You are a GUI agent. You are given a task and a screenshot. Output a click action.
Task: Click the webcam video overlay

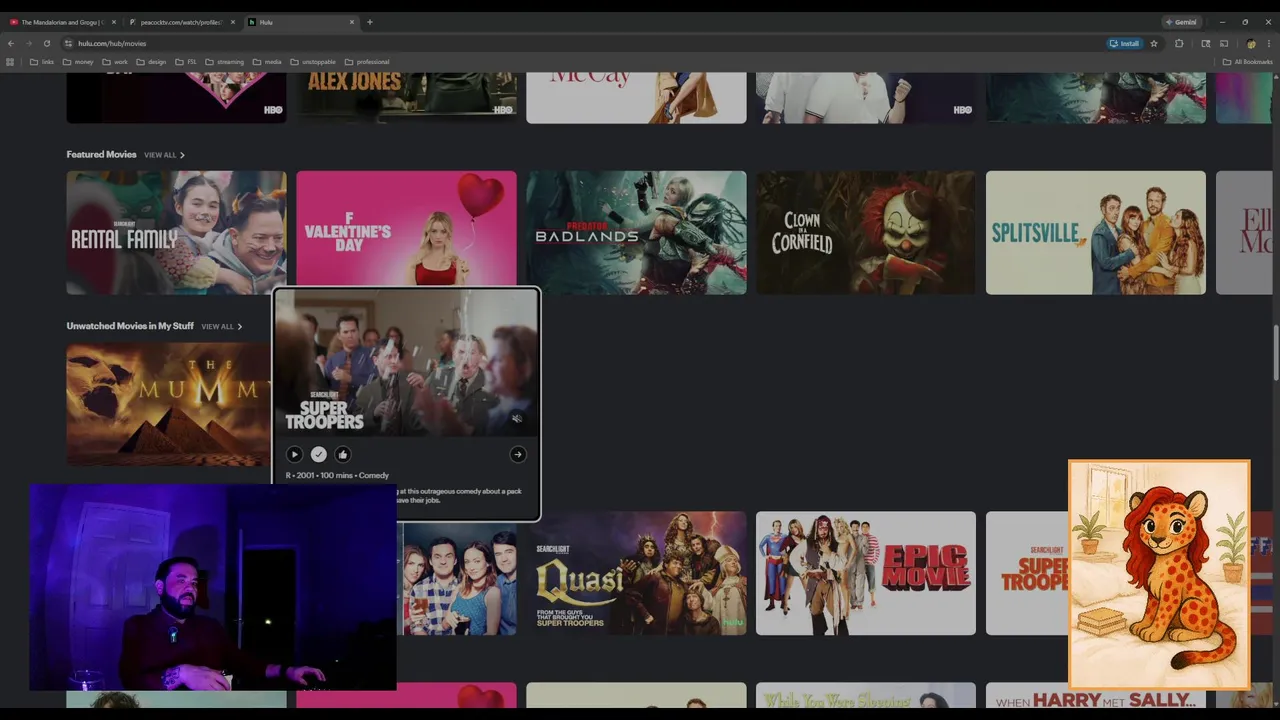click(x=213, y=588)
